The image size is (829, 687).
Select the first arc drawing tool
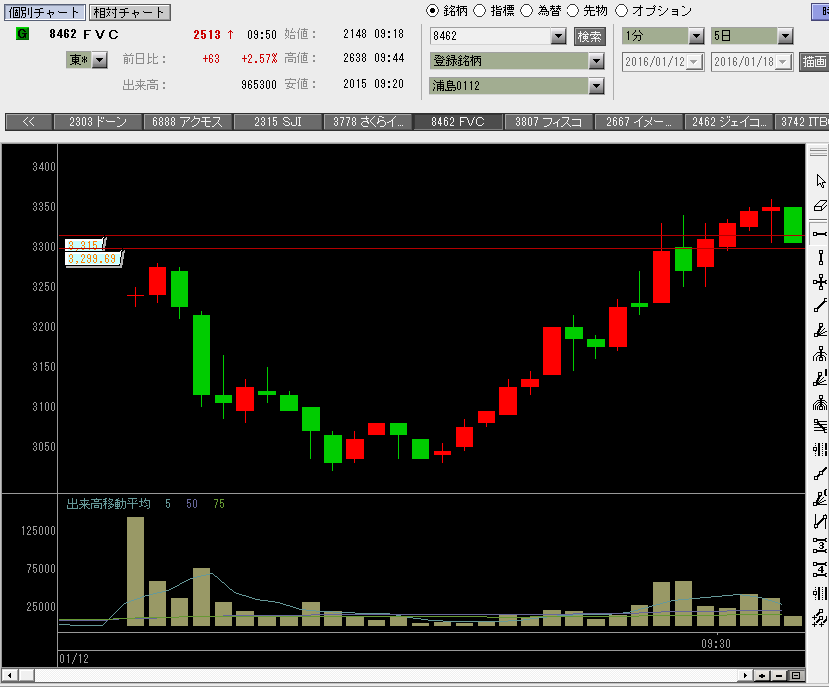pos(820,354)
